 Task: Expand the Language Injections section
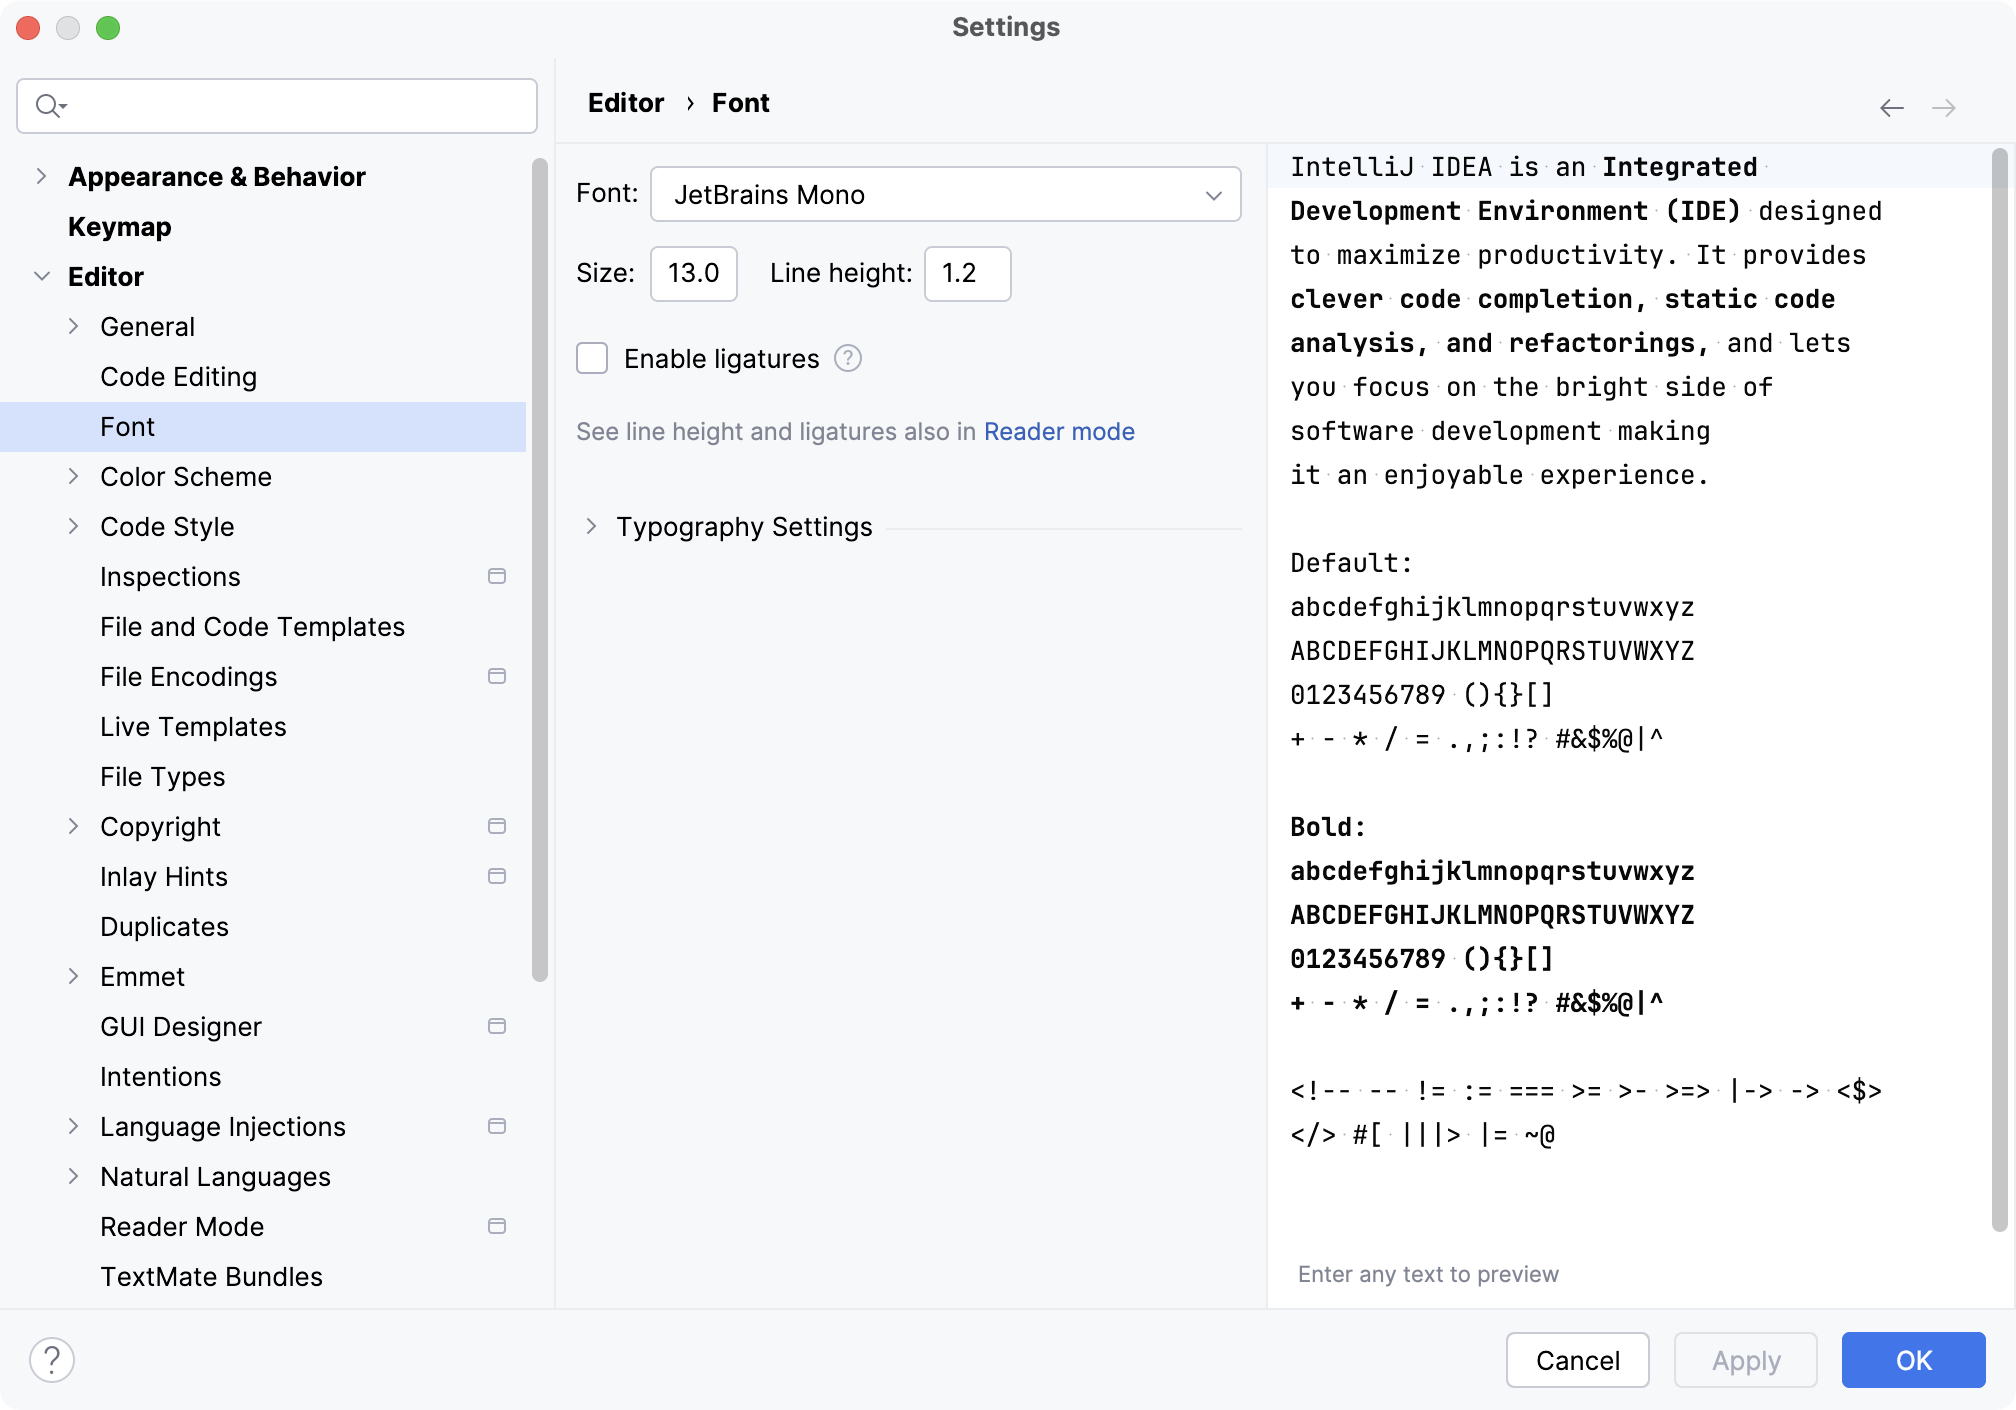point(77,1126)
